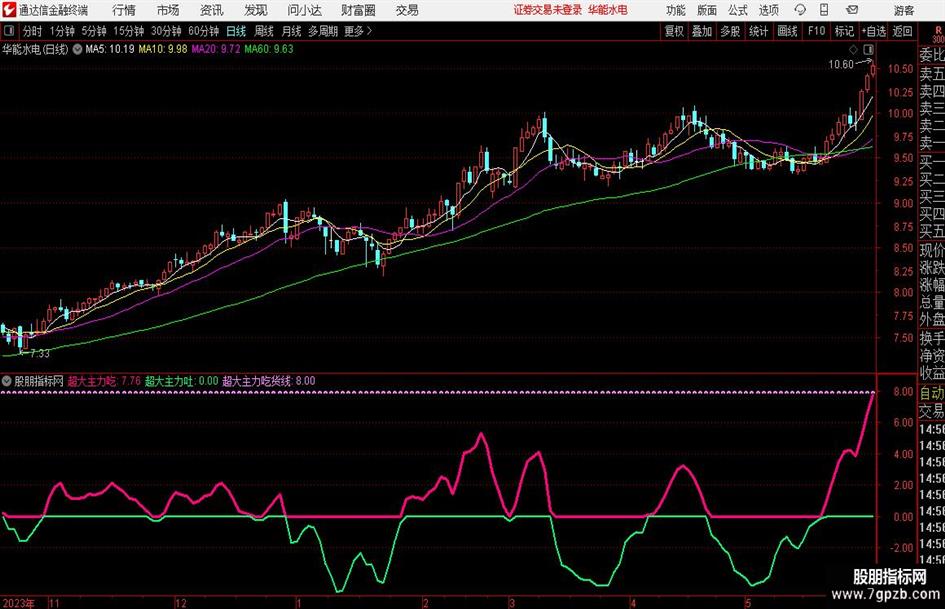
Task: Switch to the 分时 view tab
Action: [33, 31]
